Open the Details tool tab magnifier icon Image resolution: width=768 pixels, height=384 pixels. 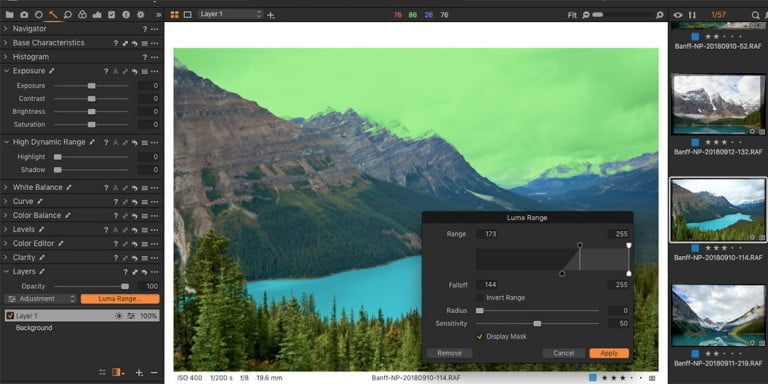coord(68,15)
